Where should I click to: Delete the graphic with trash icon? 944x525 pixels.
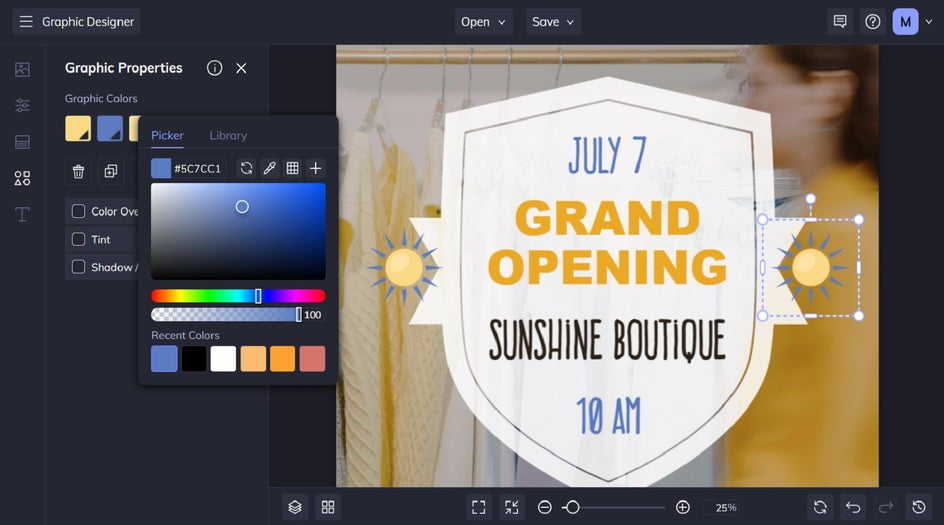(78, 172)
